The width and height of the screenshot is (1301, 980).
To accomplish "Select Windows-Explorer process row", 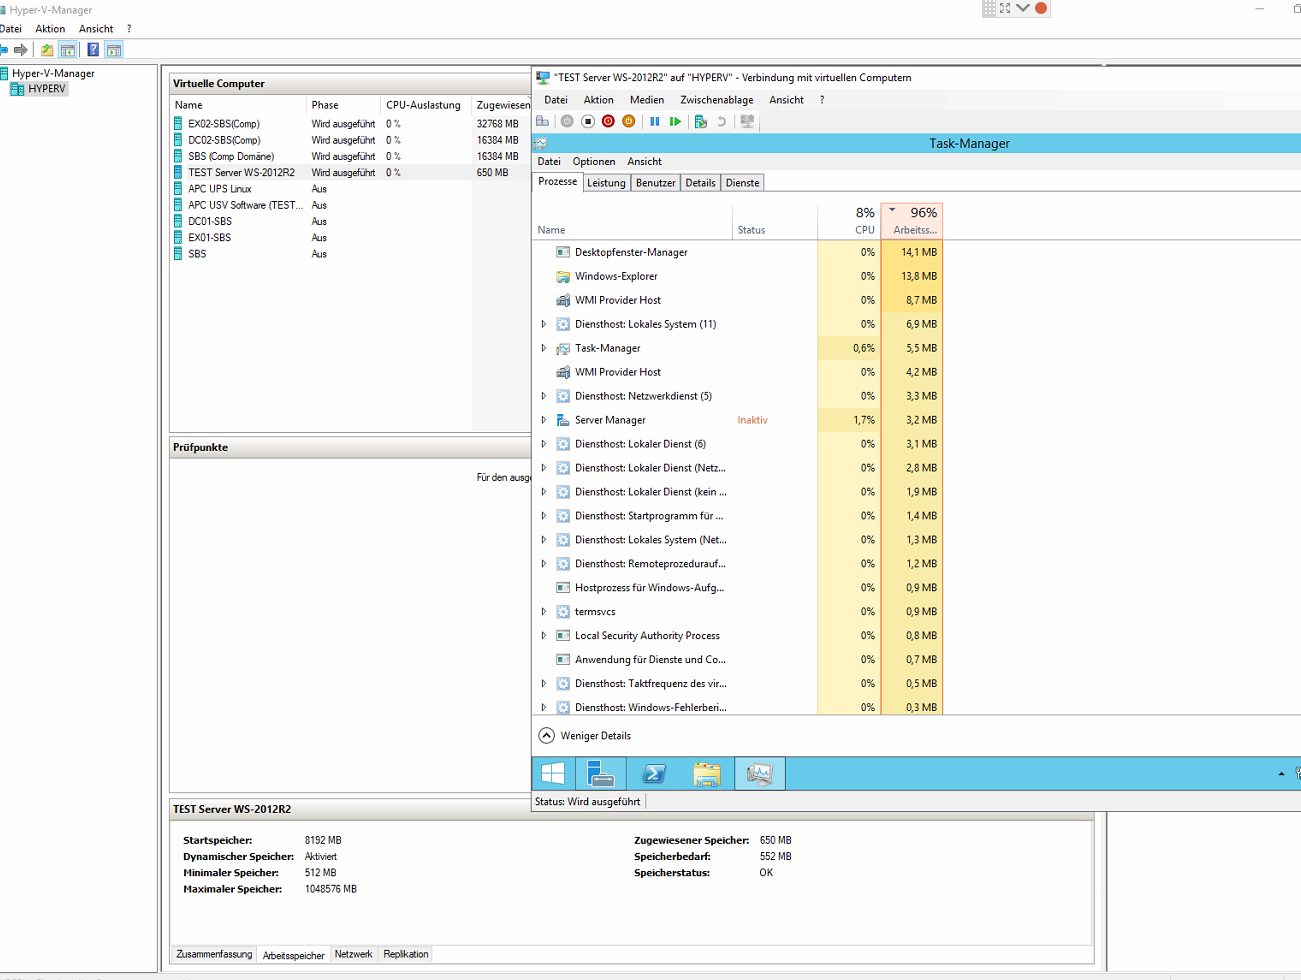I will click(x=738, y=276).
